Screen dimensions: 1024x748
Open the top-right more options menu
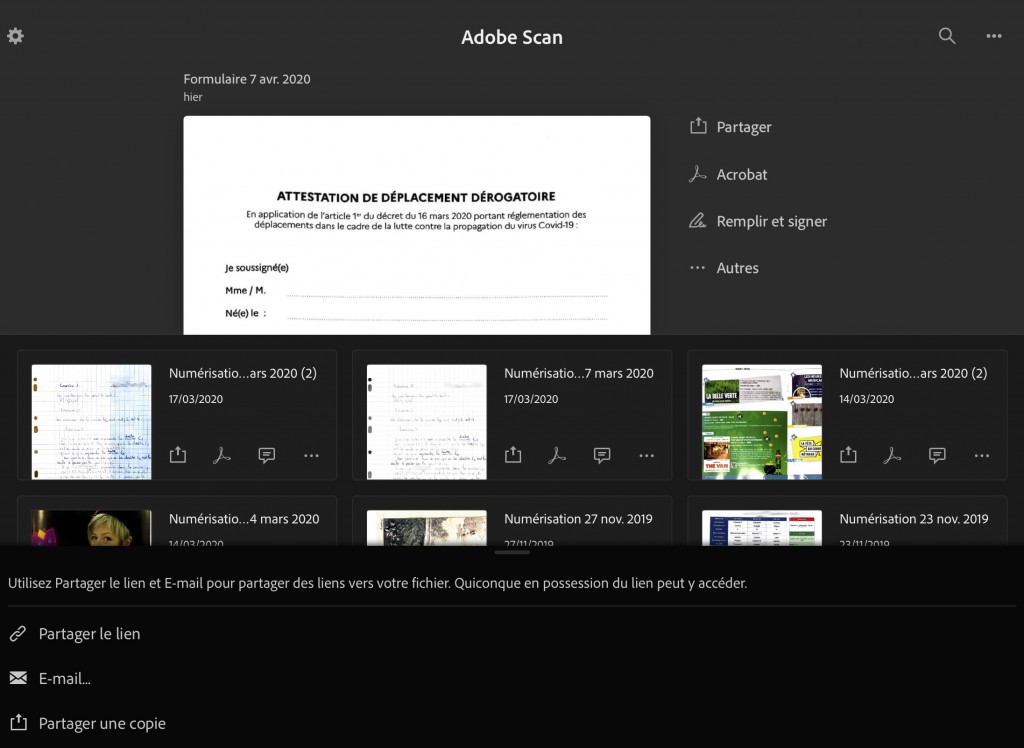993,36
